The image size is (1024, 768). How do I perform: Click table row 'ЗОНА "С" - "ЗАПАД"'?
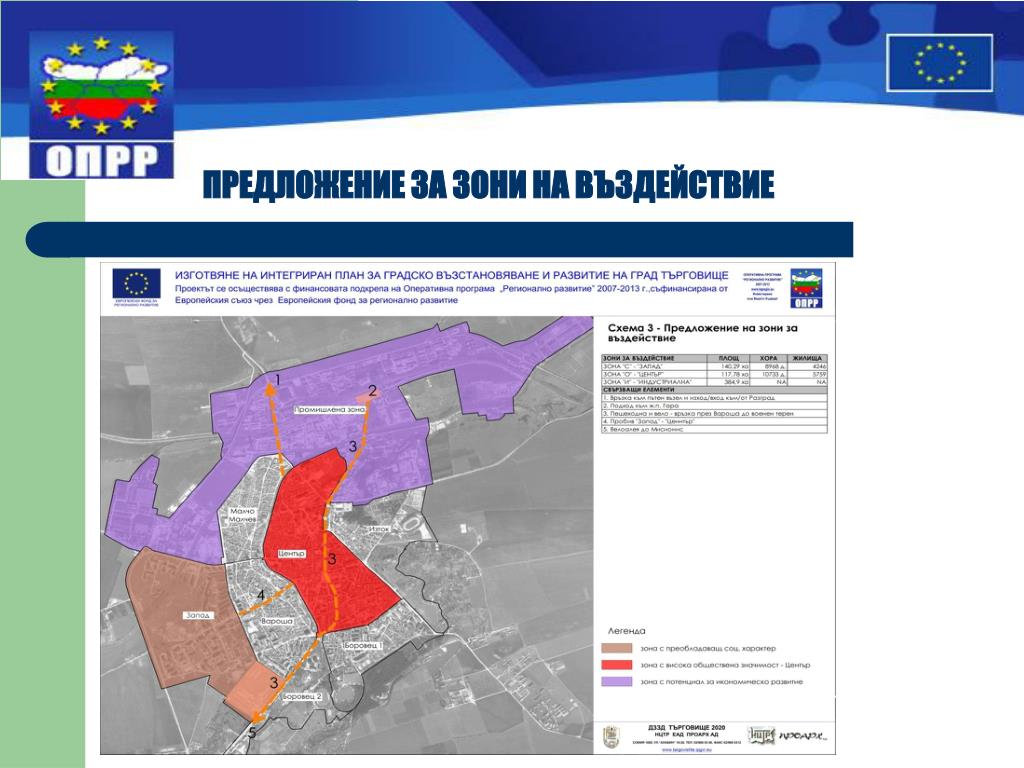point(714,366)
